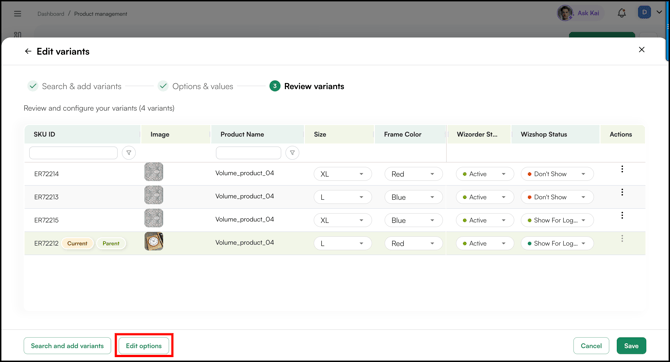Click the ER72212 clock product thumbnail

(x=154, y=241)
